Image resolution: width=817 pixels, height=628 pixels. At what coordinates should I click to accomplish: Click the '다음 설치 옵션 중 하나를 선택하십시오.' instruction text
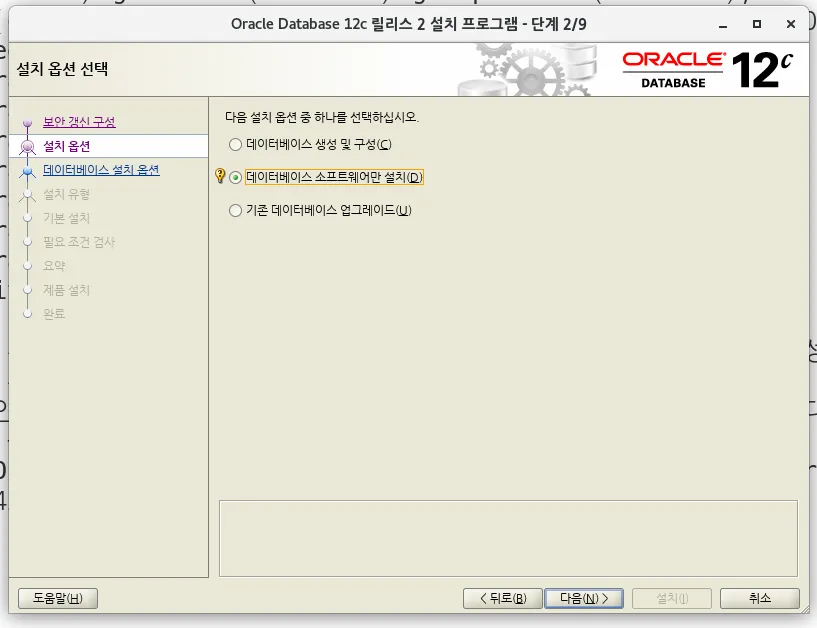pyautogui.click(x=321, y=117)
